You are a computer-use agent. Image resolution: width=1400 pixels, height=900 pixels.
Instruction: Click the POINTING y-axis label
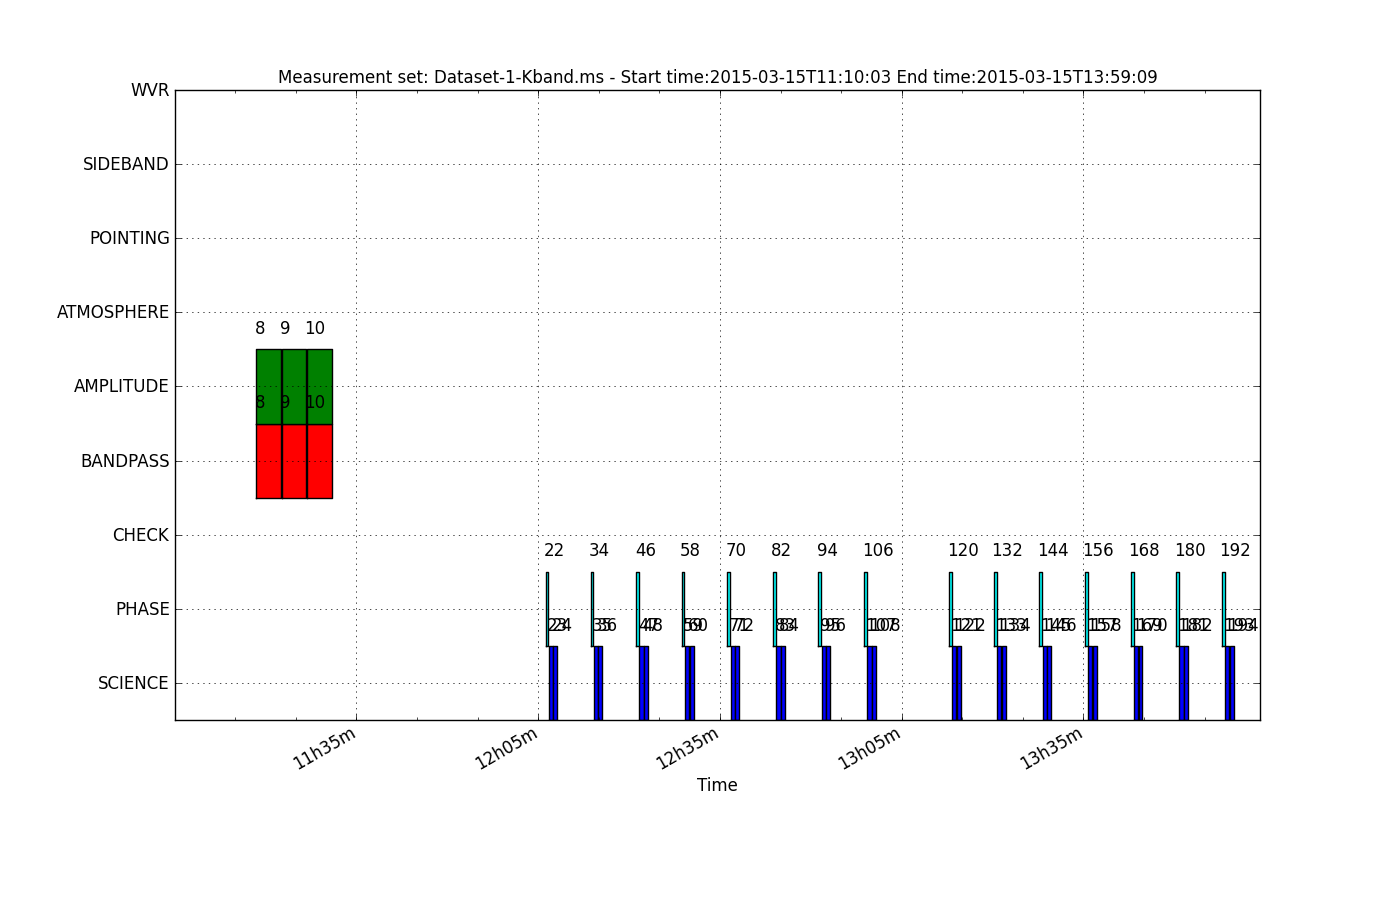pos(130,238)
